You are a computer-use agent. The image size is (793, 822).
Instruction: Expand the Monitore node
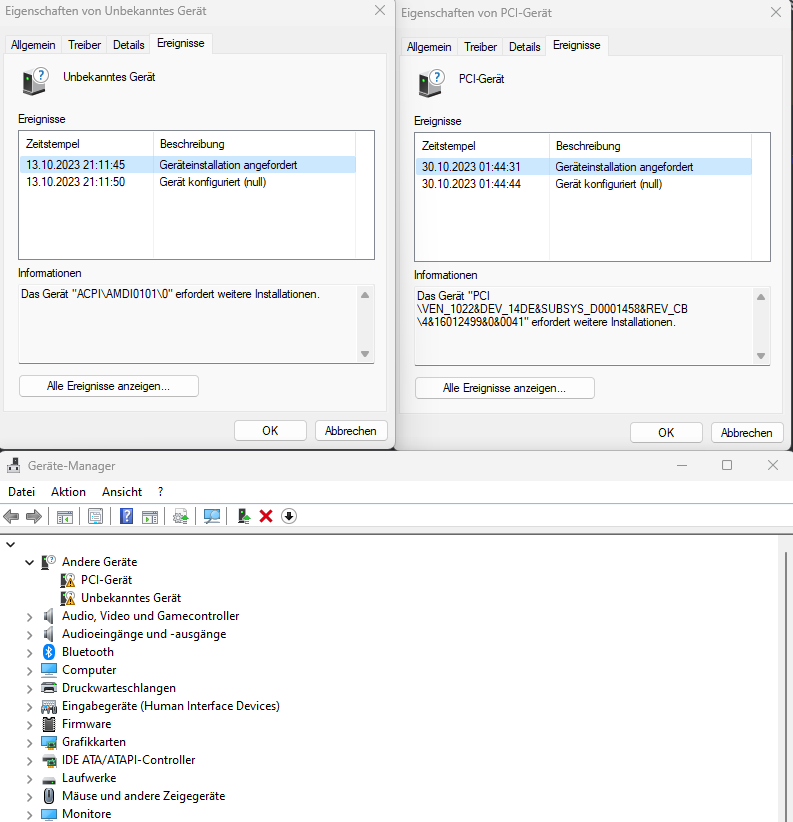[29, 815]
